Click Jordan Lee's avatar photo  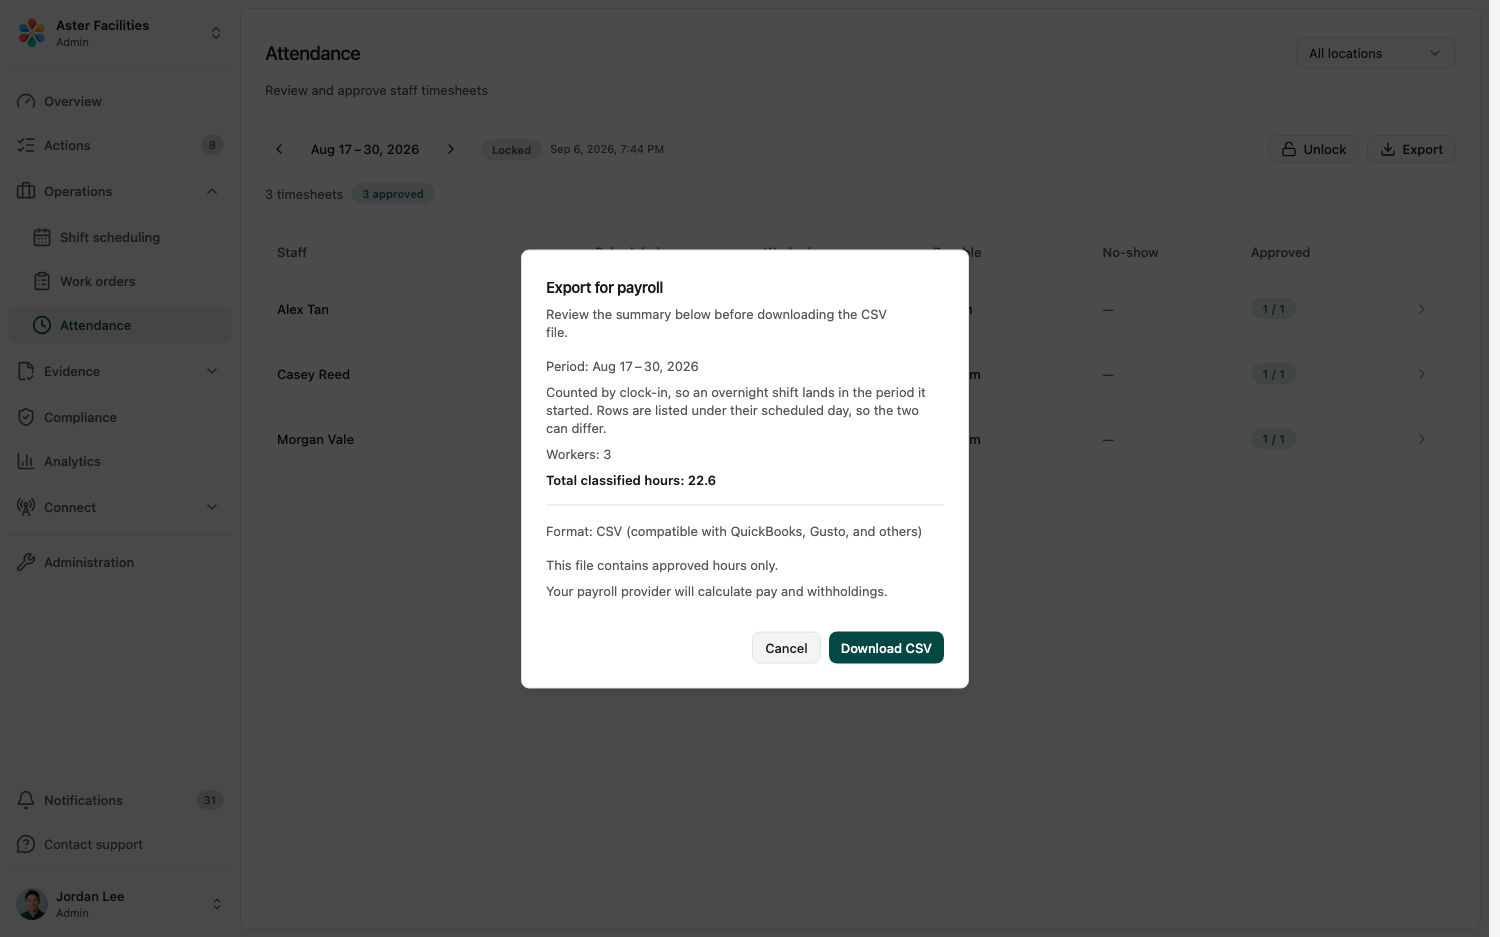[x=32, y=904]
